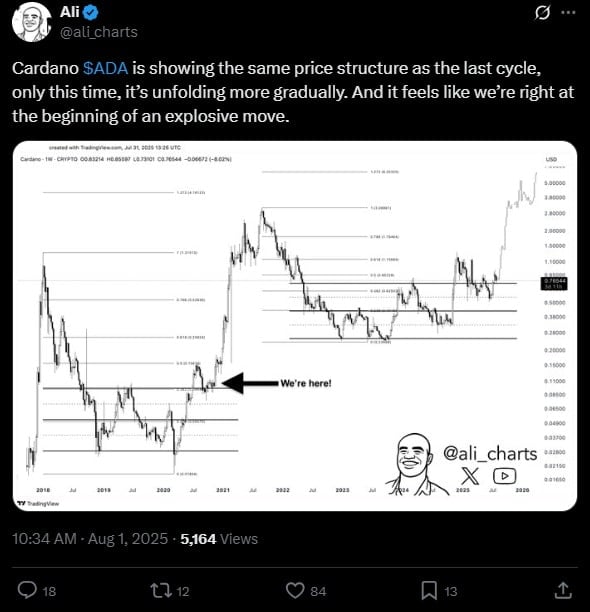Click the reply speech bubble icon
The width and height of the screenshot is (590, 612).
27,590
